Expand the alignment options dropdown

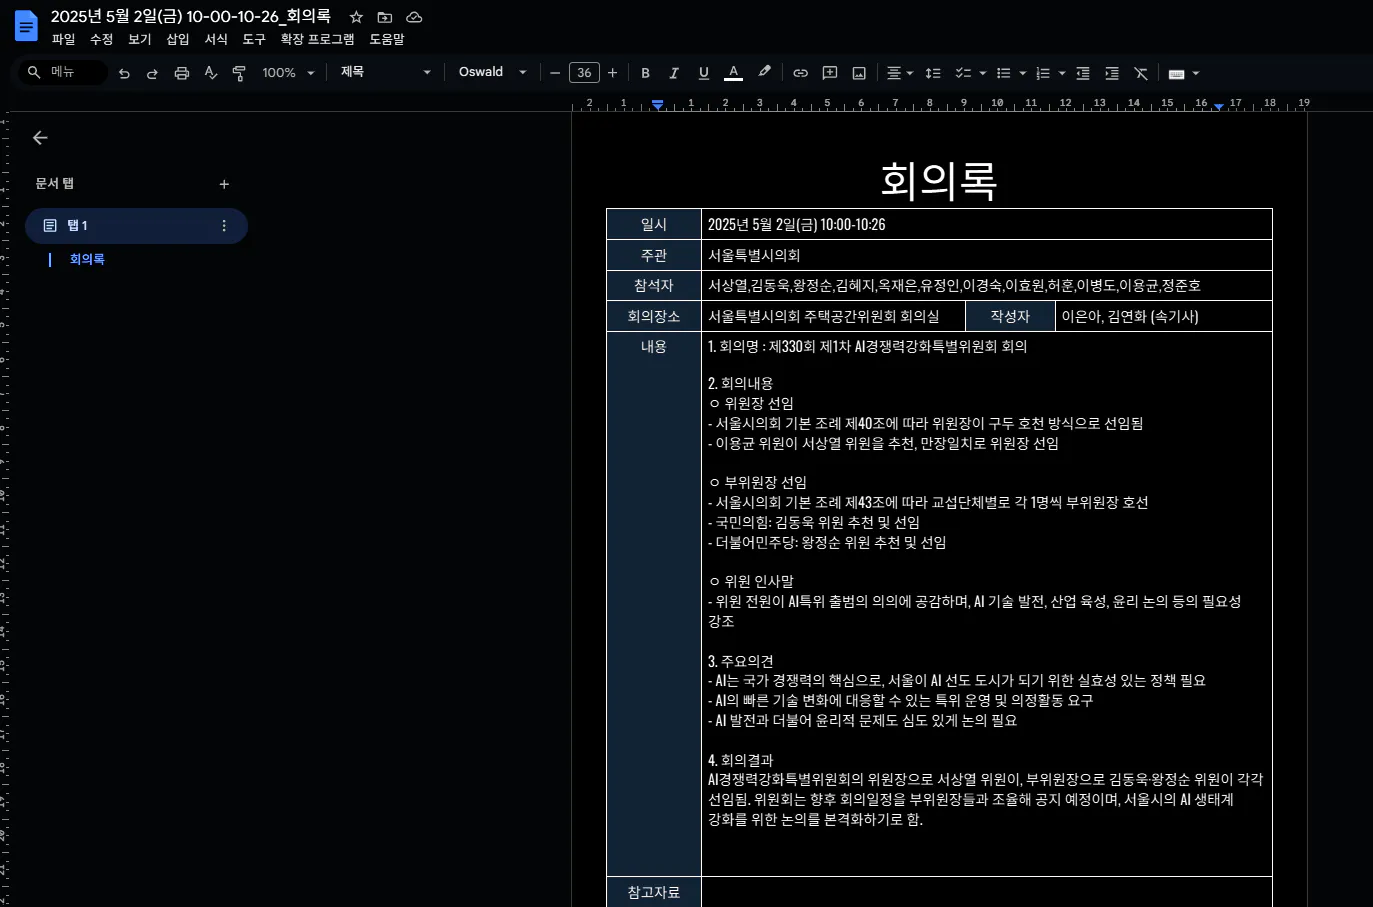click(x=908, y=72)
